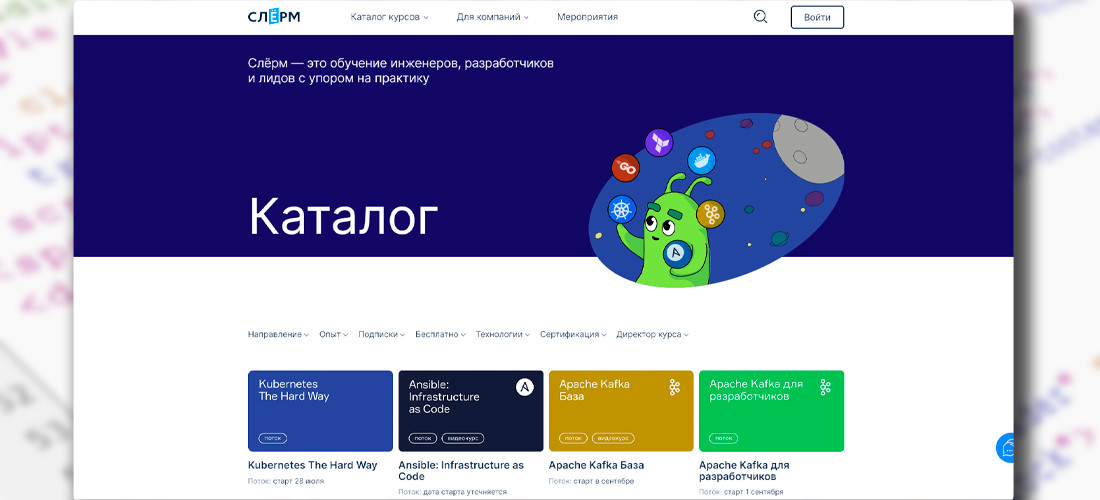Click the поток tag on the Kafka База card
This screenshot has width=1100, height=500.
pos(573,438)
